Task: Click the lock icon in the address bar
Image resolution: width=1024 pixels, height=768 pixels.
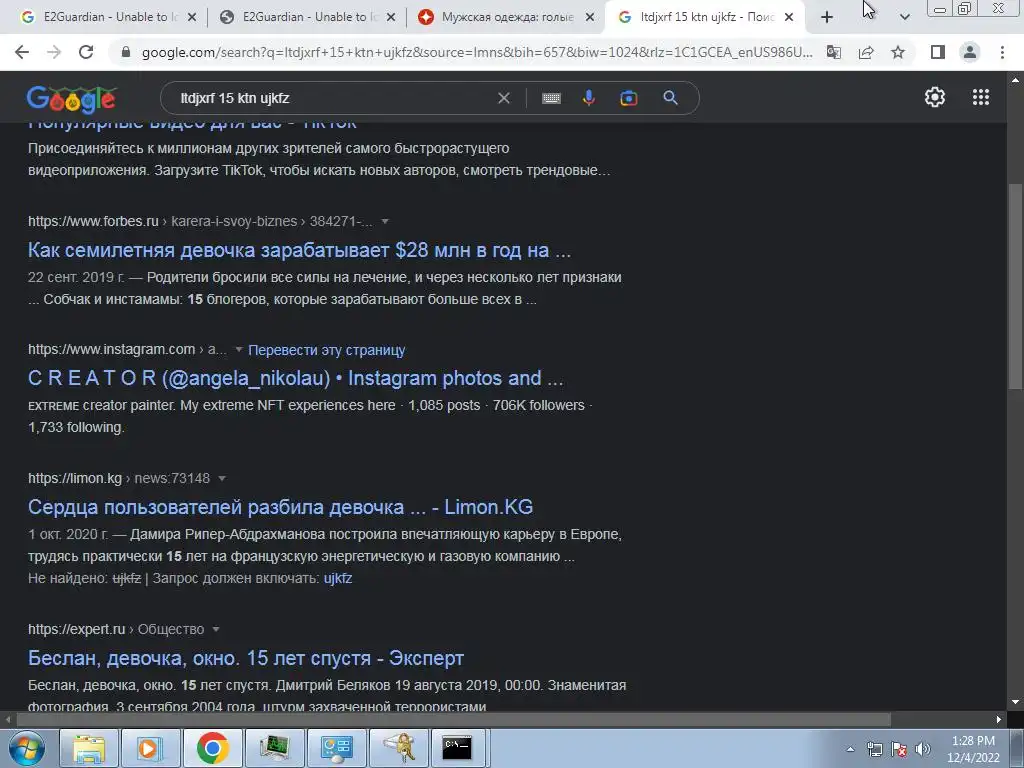Action: tap(126, 52)
